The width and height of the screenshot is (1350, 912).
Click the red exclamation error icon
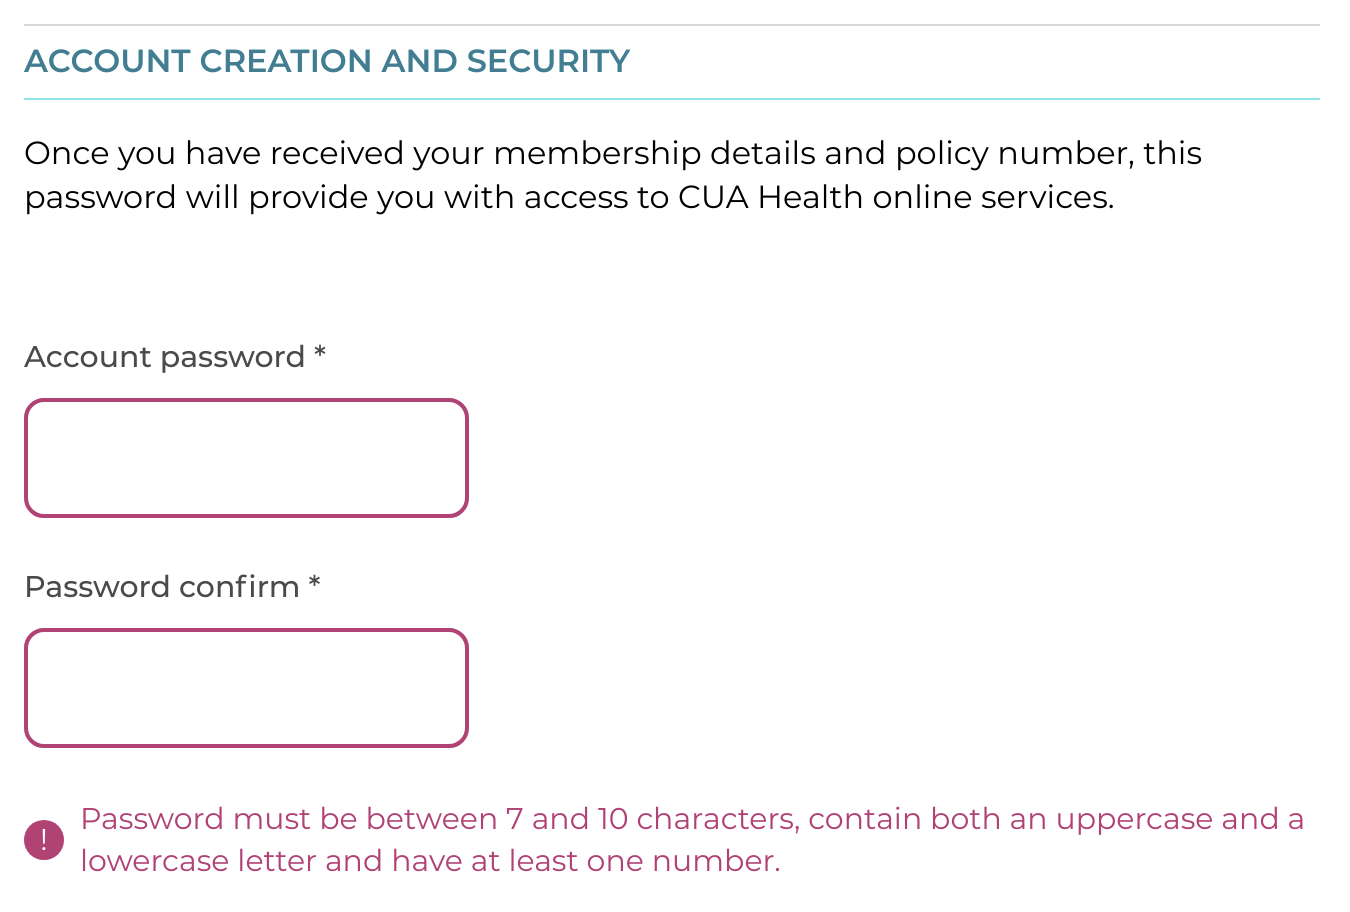click(x=44, y=840)
